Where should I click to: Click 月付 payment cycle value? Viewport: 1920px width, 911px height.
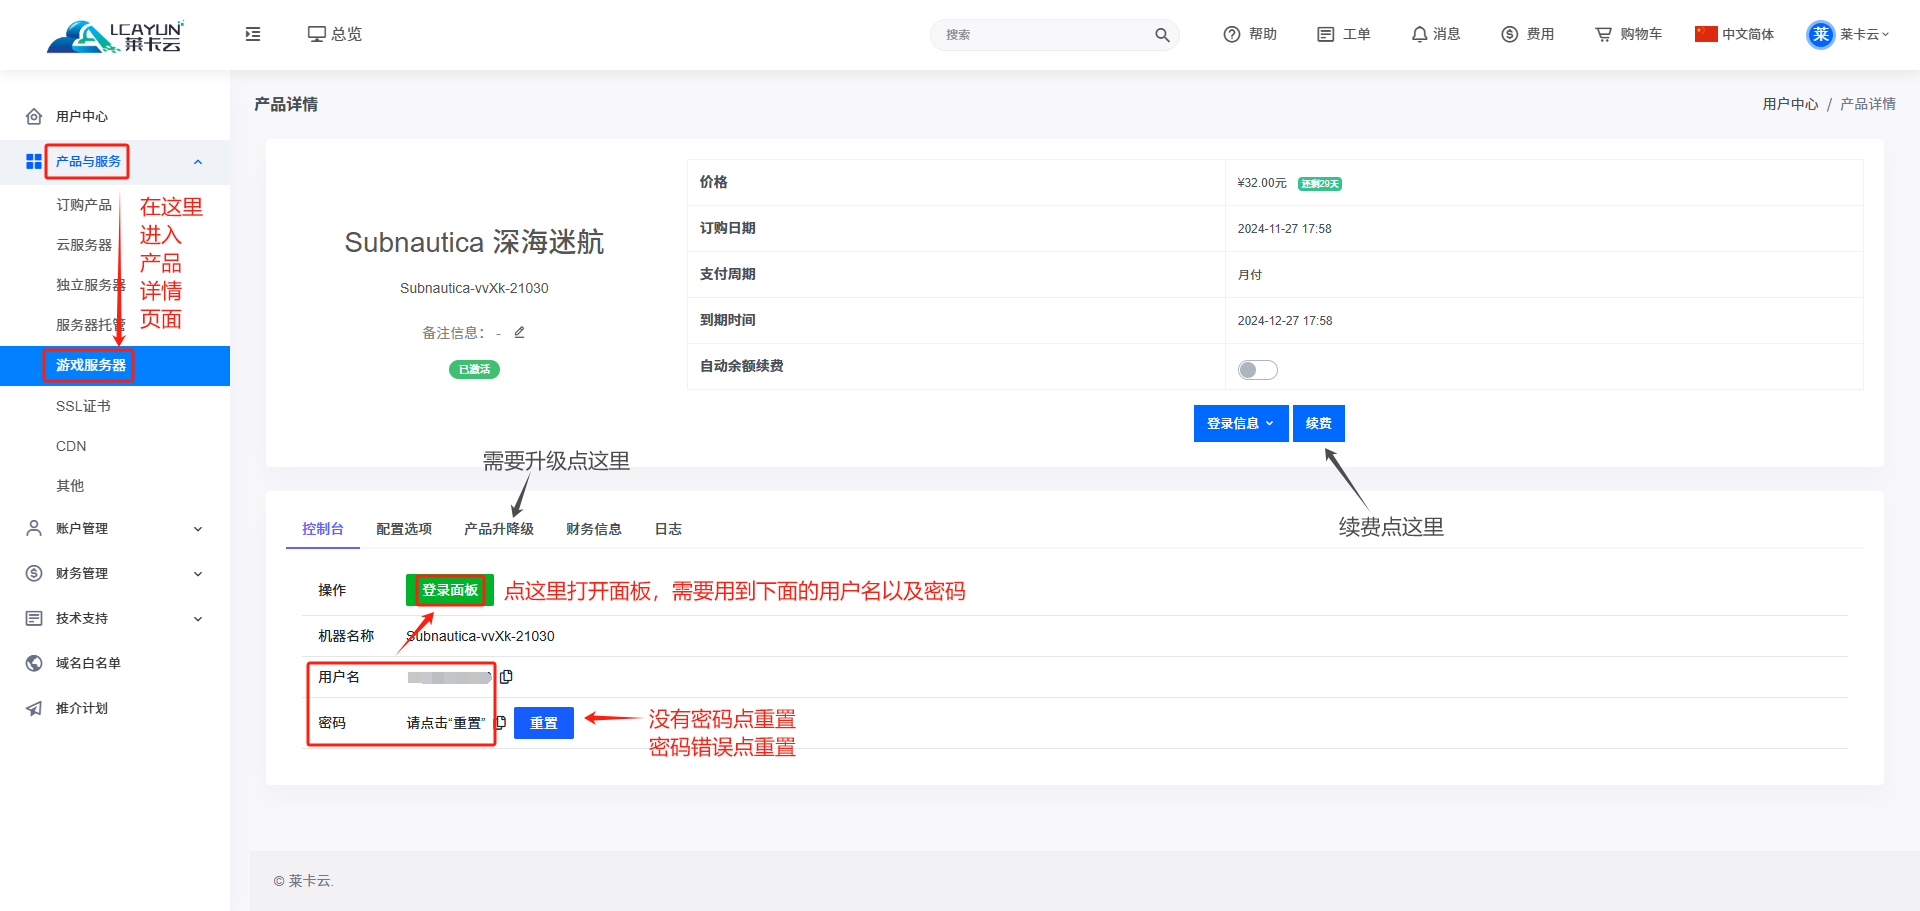1250,275
